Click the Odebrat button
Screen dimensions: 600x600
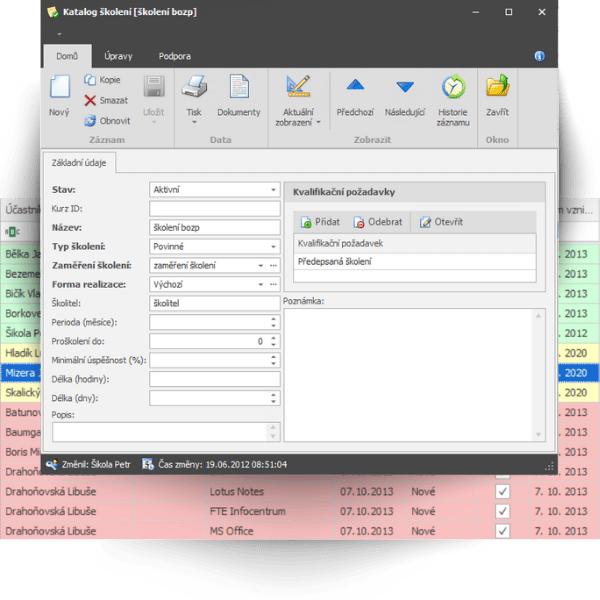(377, 222)
